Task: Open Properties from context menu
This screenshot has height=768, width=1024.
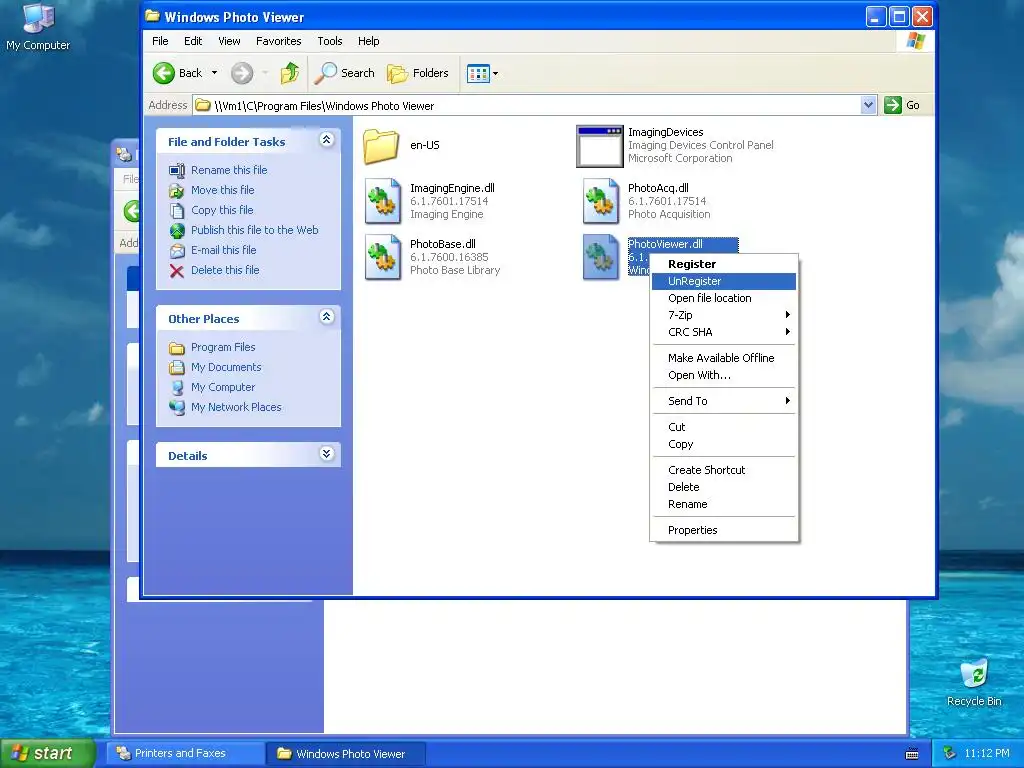Action: click(724, 530)
